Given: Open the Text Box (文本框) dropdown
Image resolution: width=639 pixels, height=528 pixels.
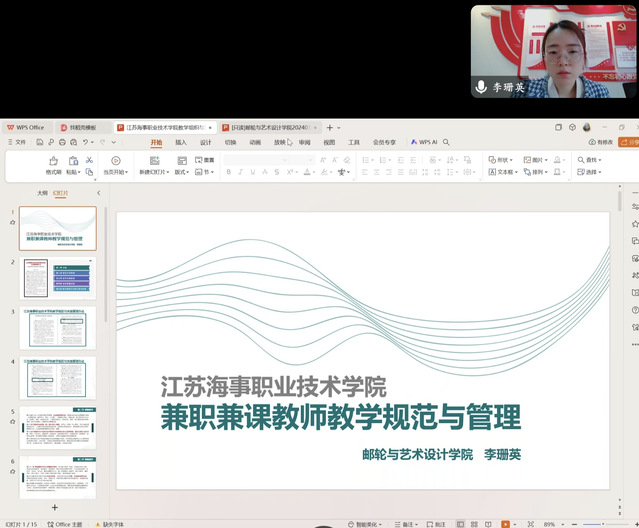Looking at the screenshot, I should tap(502, 172).
